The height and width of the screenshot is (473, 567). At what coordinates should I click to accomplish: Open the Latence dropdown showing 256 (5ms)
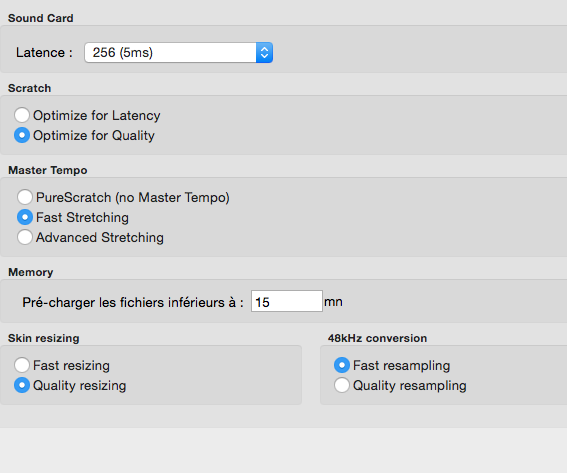tap(179, 53)
